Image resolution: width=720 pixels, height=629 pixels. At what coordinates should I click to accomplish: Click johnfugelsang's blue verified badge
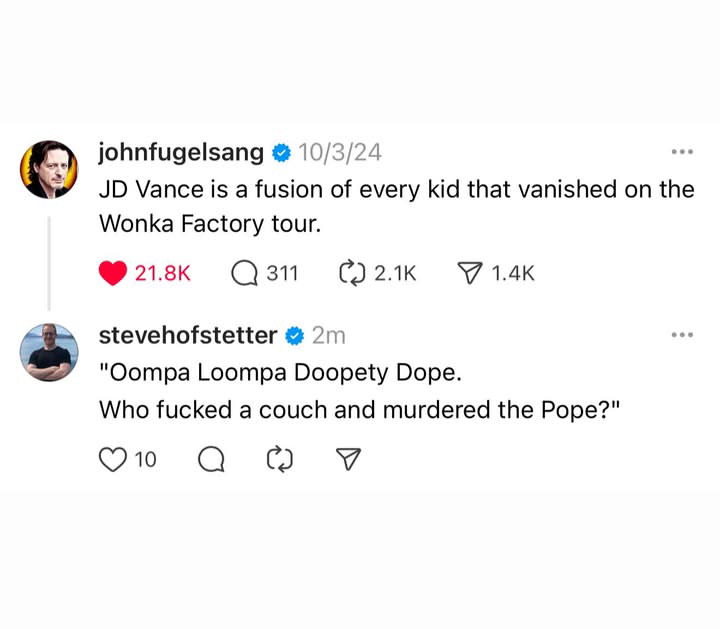point(282,153)
